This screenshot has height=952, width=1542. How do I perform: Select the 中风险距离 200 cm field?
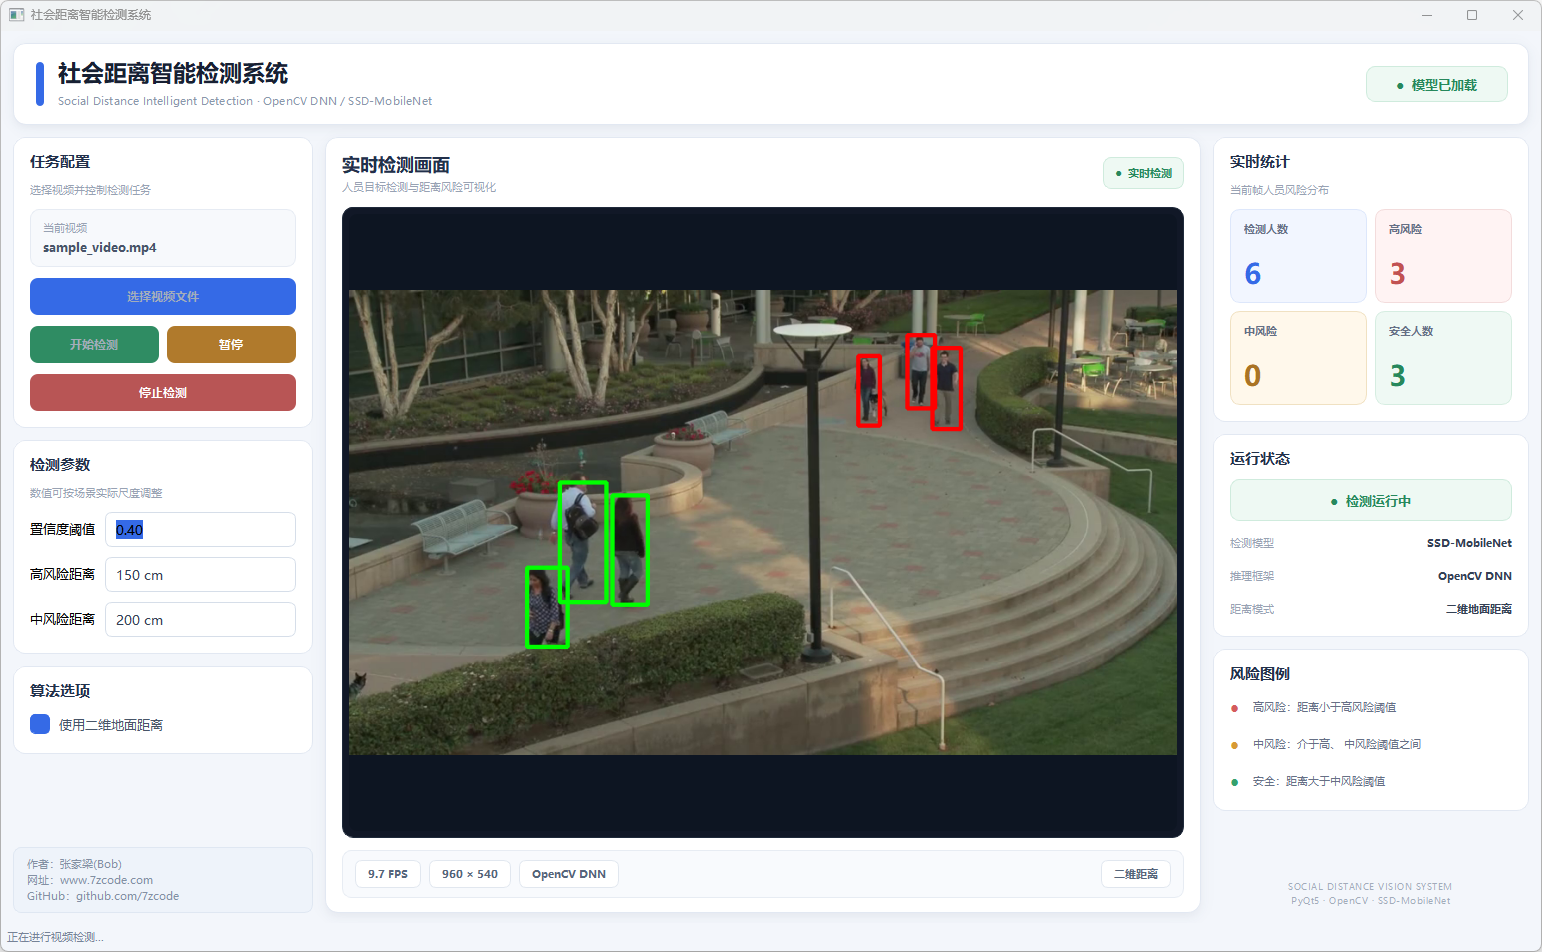point(200,619)
